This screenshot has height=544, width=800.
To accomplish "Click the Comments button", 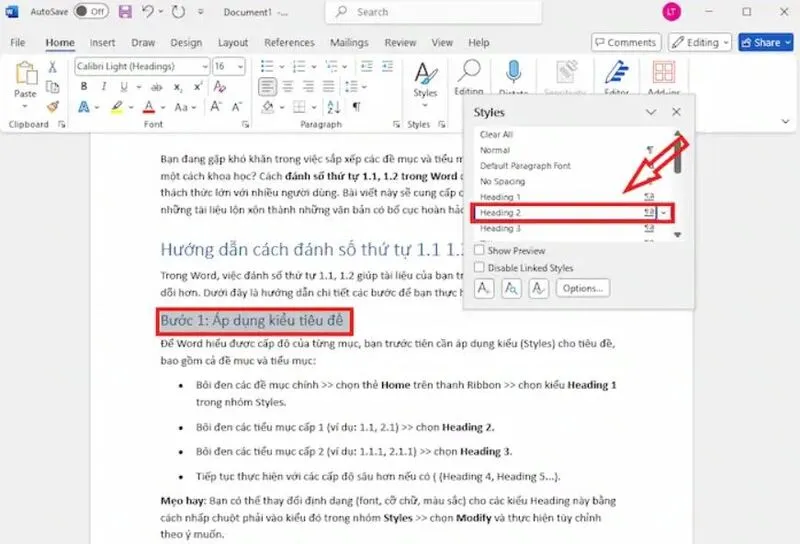I will [x=626, y=42].
